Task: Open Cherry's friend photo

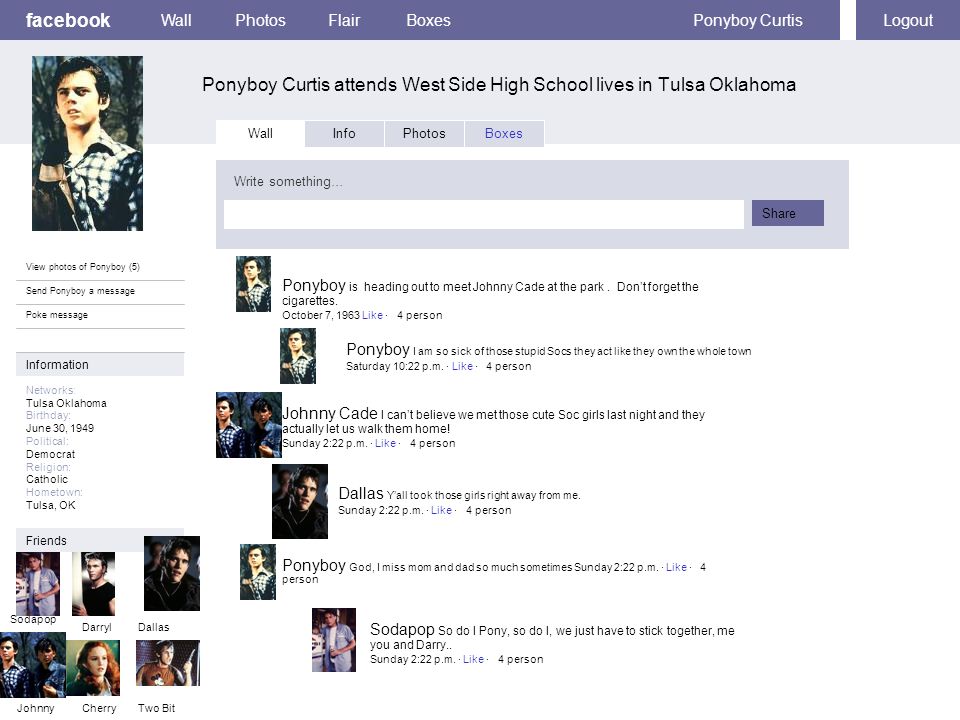Action: point(93,668)
